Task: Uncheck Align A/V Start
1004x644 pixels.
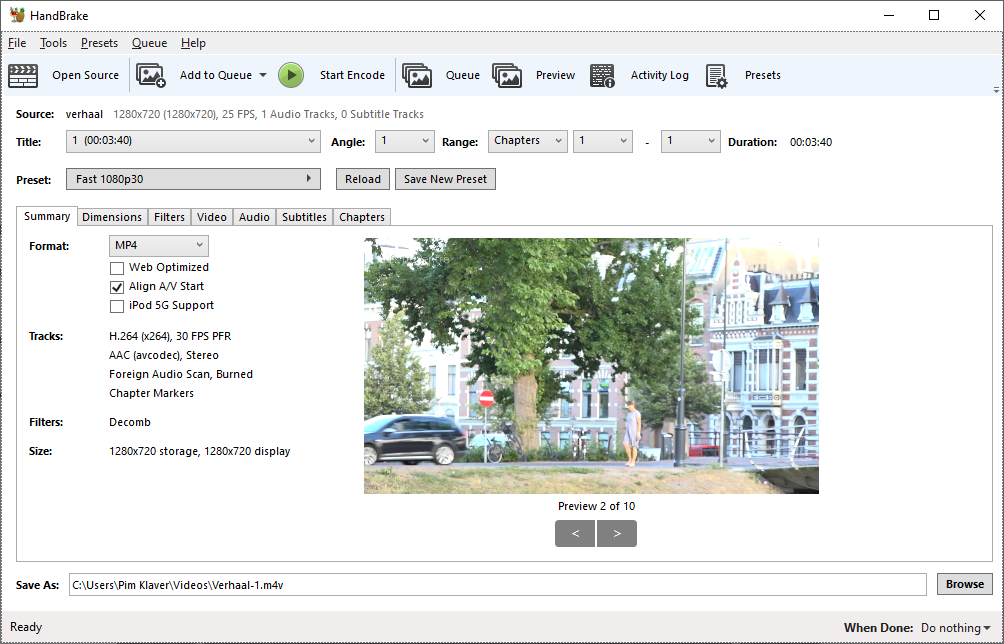Action: 117,287
